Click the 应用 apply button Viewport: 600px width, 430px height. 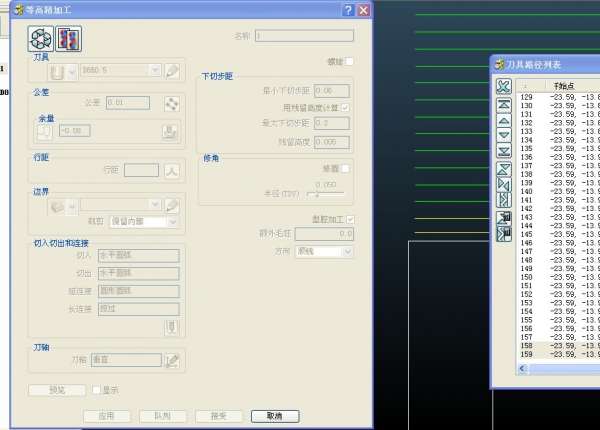pos(107,416)
